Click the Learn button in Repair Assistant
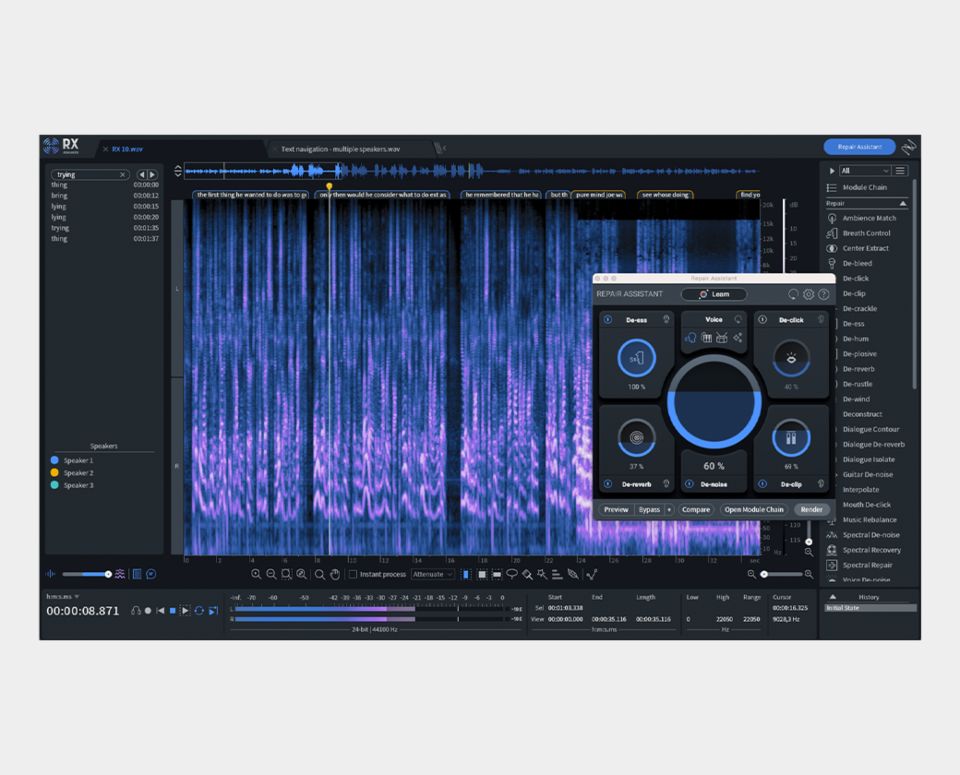960x775 pixels. pyautogui.click(x=715, y=294)
